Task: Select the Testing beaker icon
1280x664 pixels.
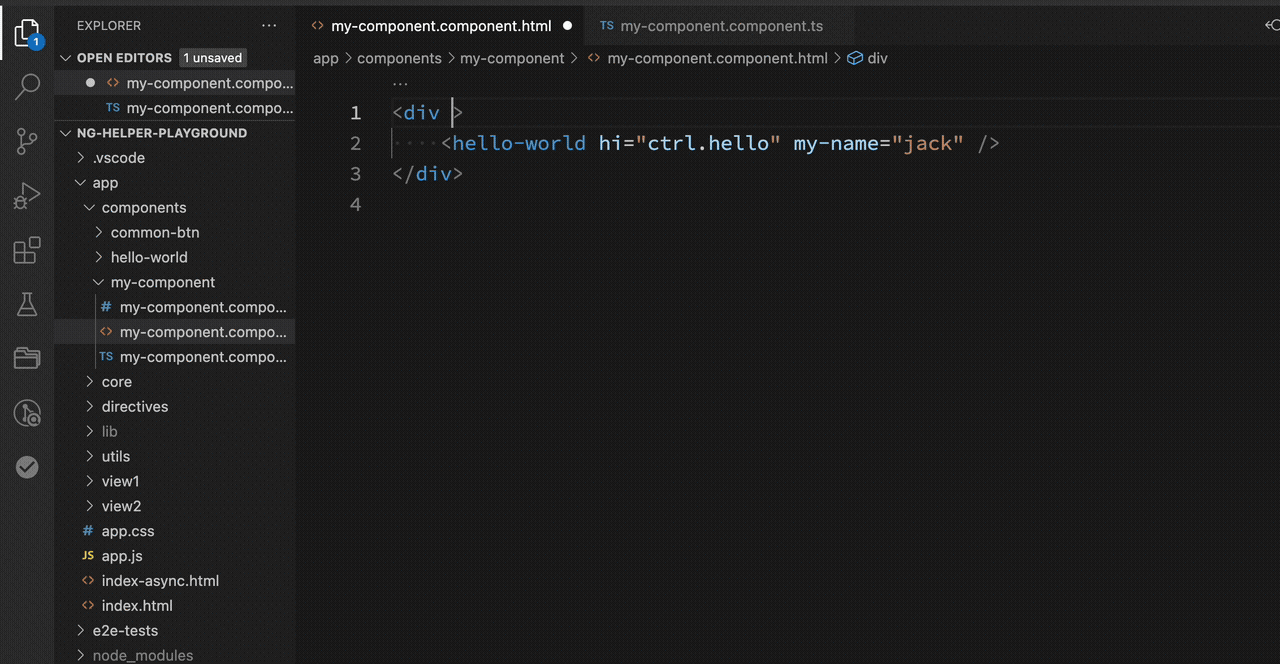Action: pyautogui.click(x=27, y=304)
